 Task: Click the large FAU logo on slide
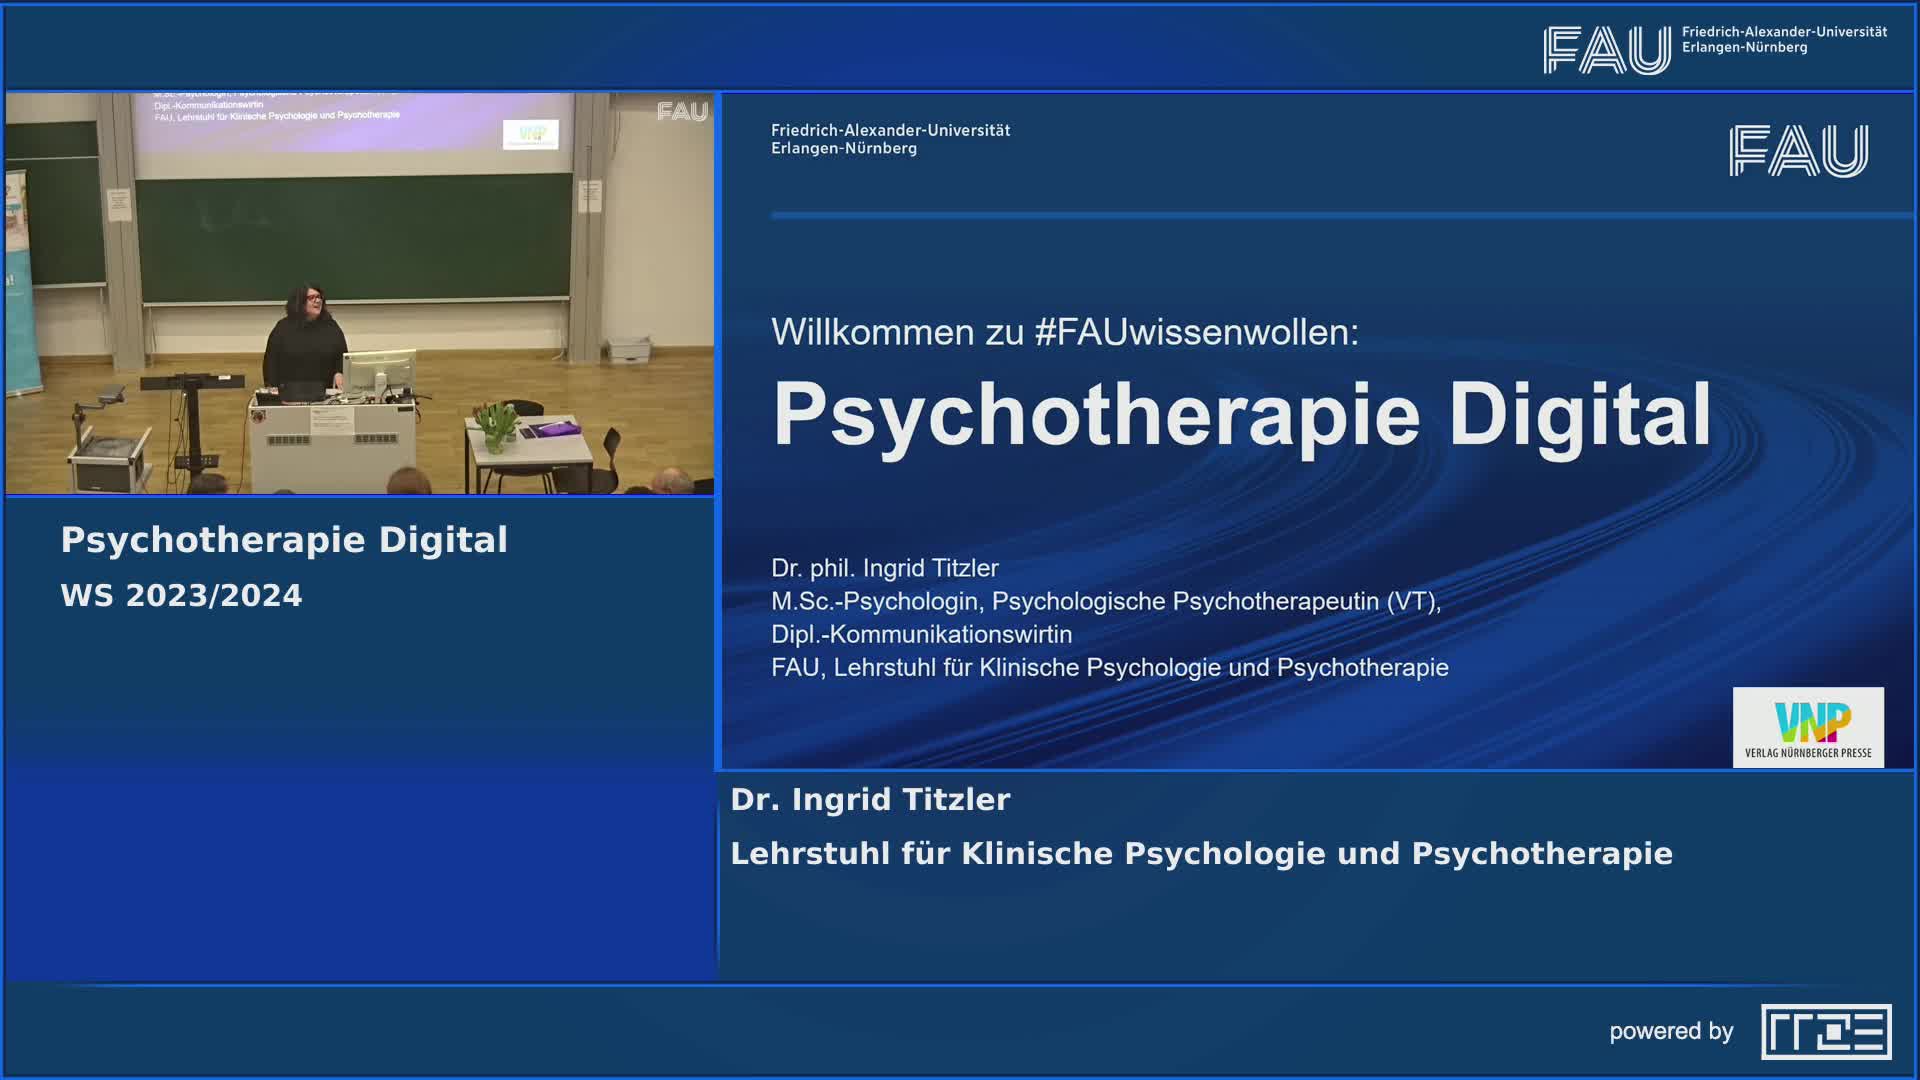point(1798,151)
